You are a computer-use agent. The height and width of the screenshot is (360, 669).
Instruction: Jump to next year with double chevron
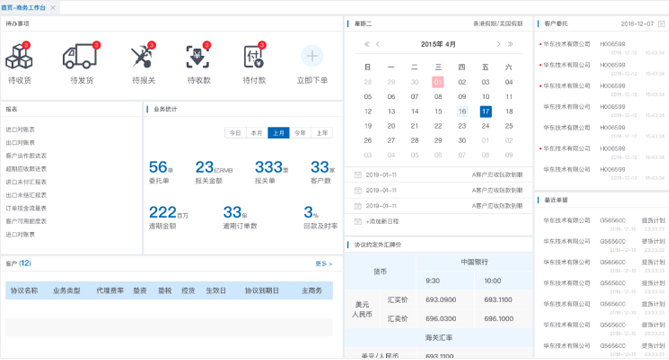tap(510, 44)
